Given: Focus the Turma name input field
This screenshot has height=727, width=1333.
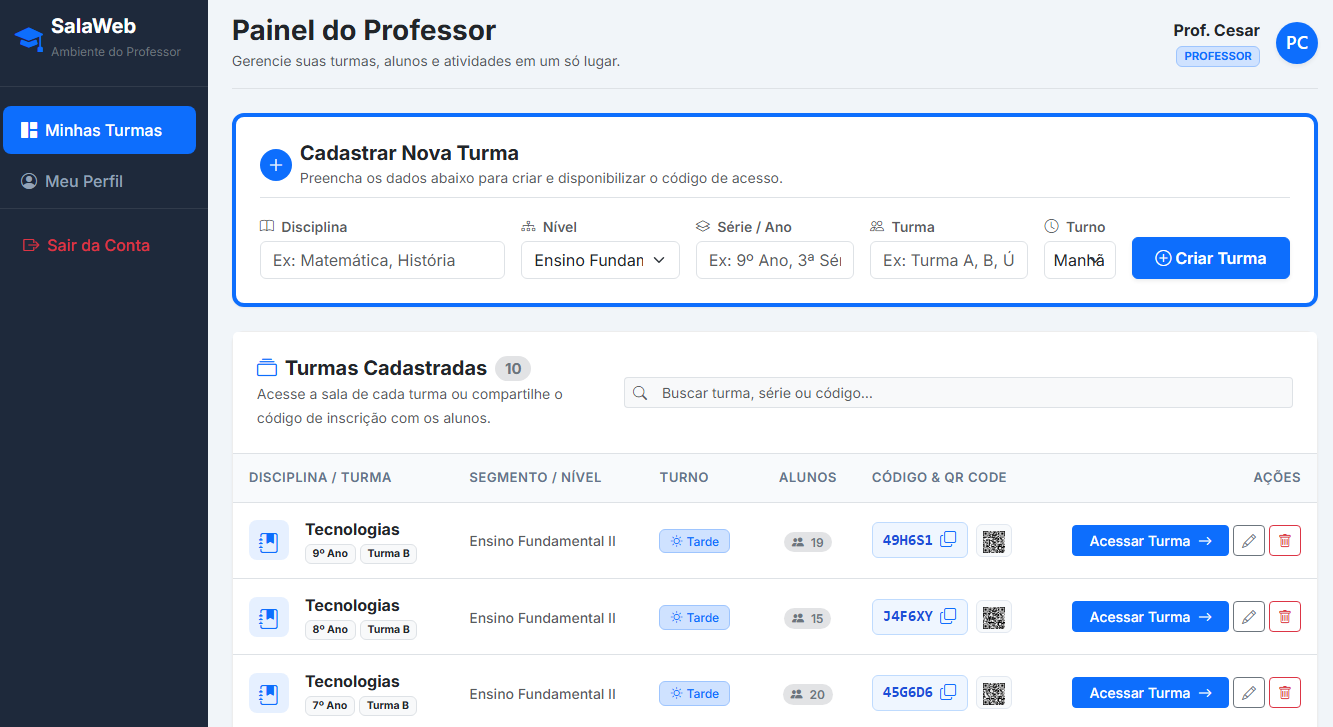Looking at the screenshot, I should (949, 260).
